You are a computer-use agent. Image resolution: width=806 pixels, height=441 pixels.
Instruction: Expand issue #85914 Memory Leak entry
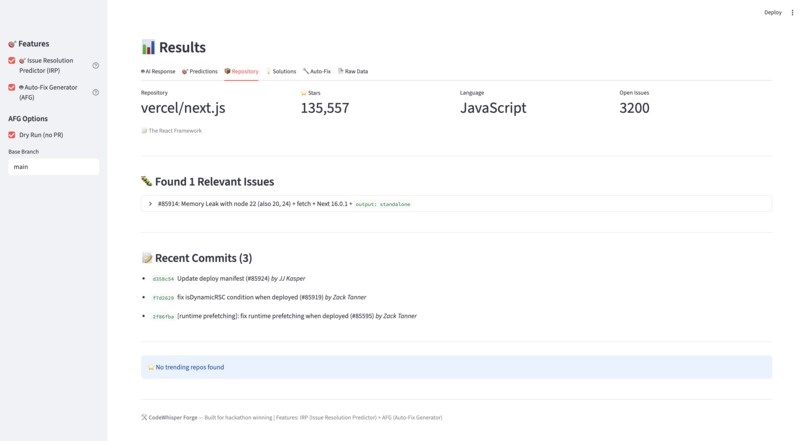tap(456, 204)
